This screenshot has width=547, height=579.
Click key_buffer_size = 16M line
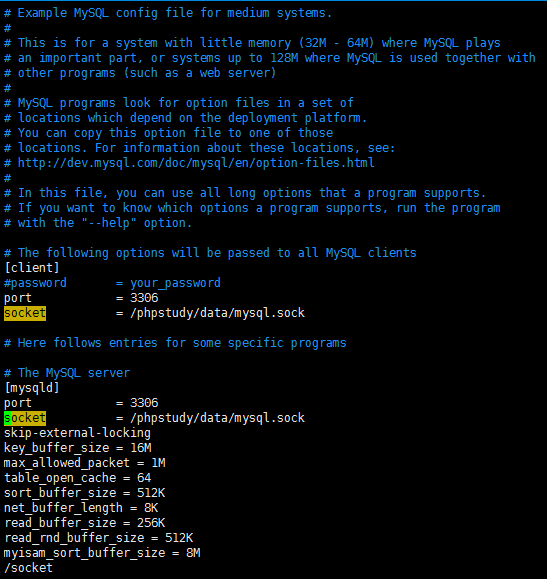point(78,448)
